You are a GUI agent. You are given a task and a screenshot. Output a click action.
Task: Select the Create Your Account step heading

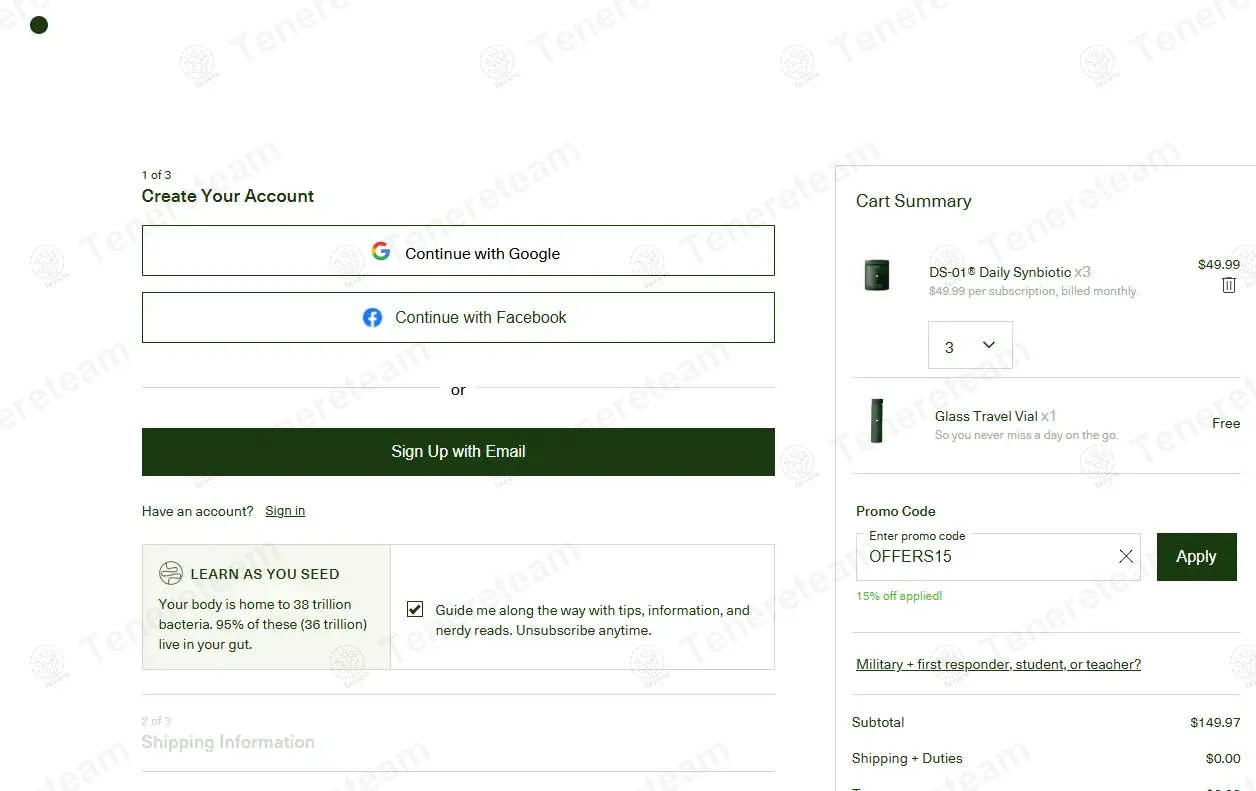coord(228,196)
